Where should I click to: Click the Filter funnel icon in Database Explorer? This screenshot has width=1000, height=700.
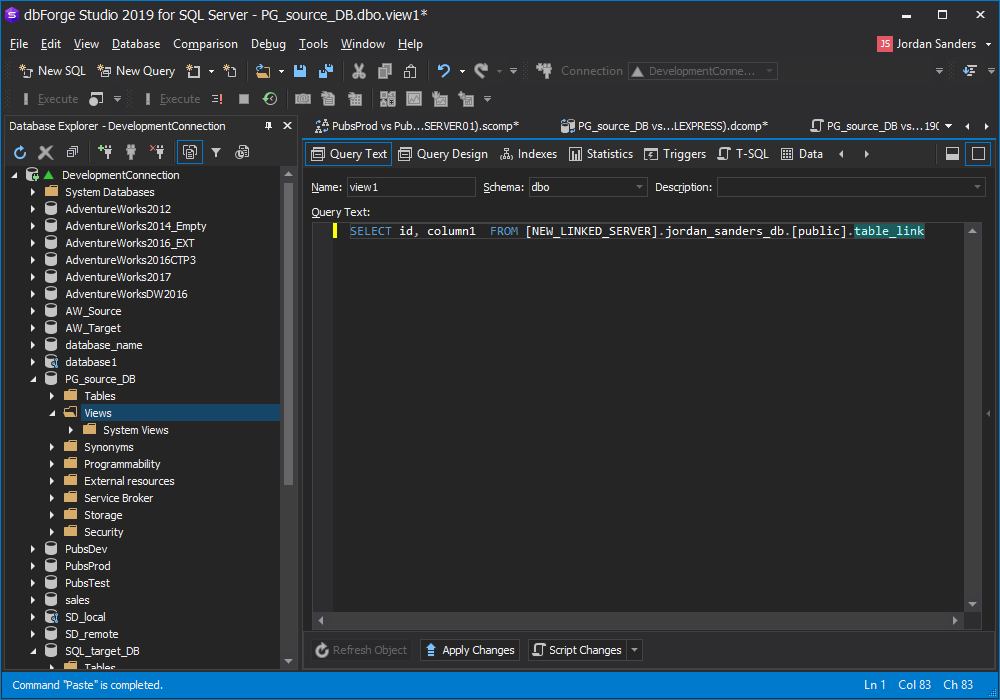pyautogui.click(x=216, y=152)
